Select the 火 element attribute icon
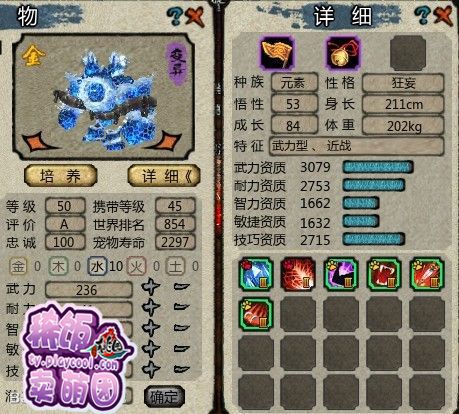The height and width of the screenshot is (414, 459). [137, 266]
